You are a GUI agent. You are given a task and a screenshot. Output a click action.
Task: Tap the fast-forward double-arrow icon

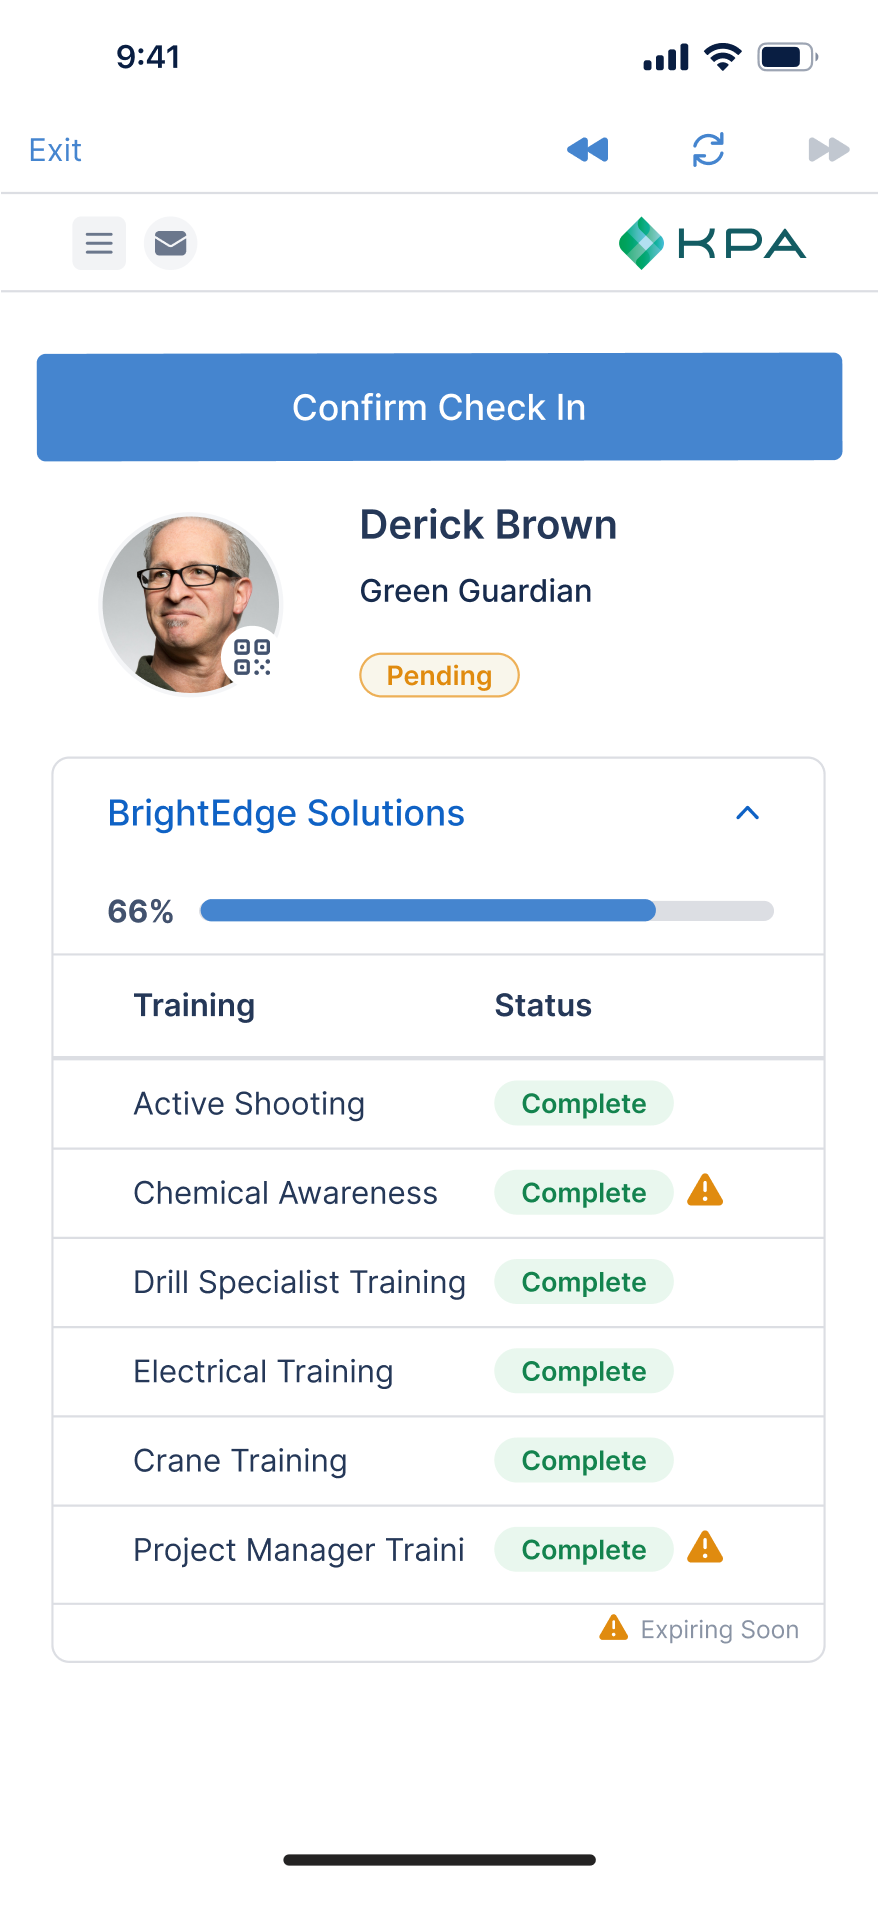click(828, 150)
